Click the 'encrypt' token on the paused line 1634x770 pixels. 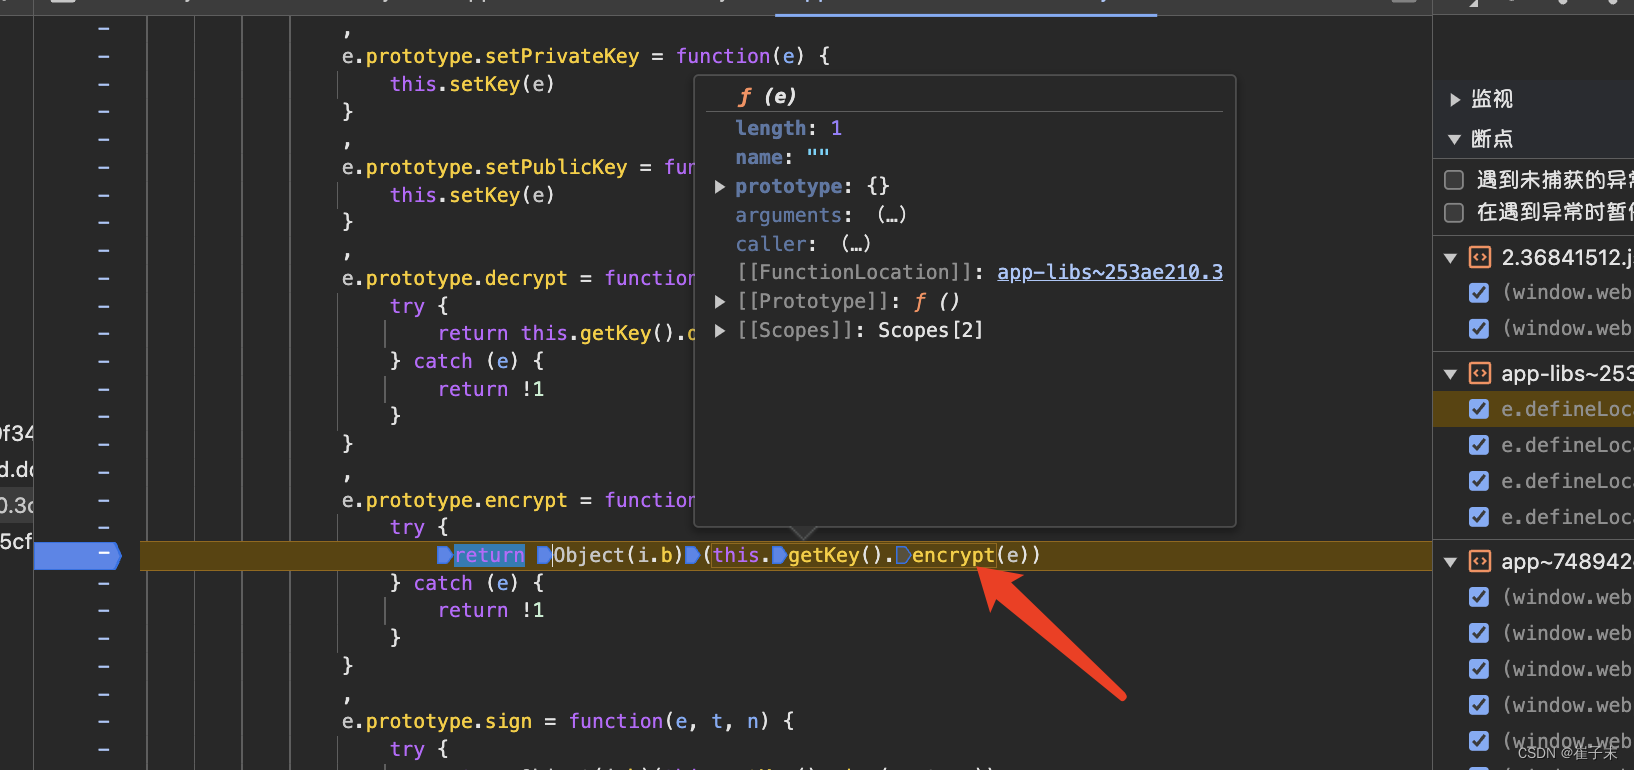click(x=953, y=555)
